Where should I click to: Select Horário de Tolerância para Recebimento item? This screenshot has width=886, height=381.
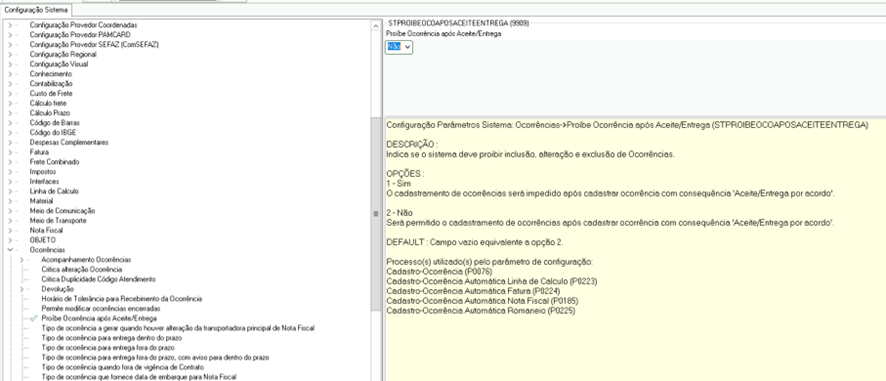(121, 298)
